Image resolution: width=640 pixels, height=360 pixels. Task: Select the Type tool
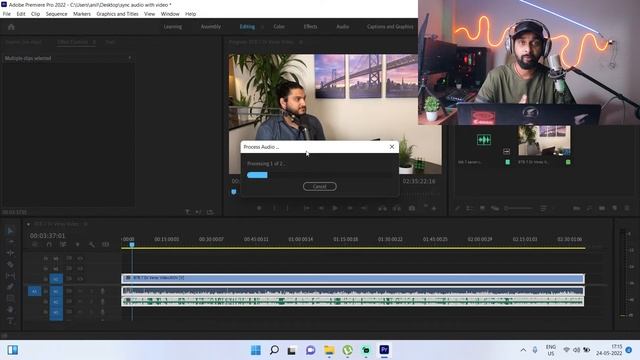tap(10, 321)
